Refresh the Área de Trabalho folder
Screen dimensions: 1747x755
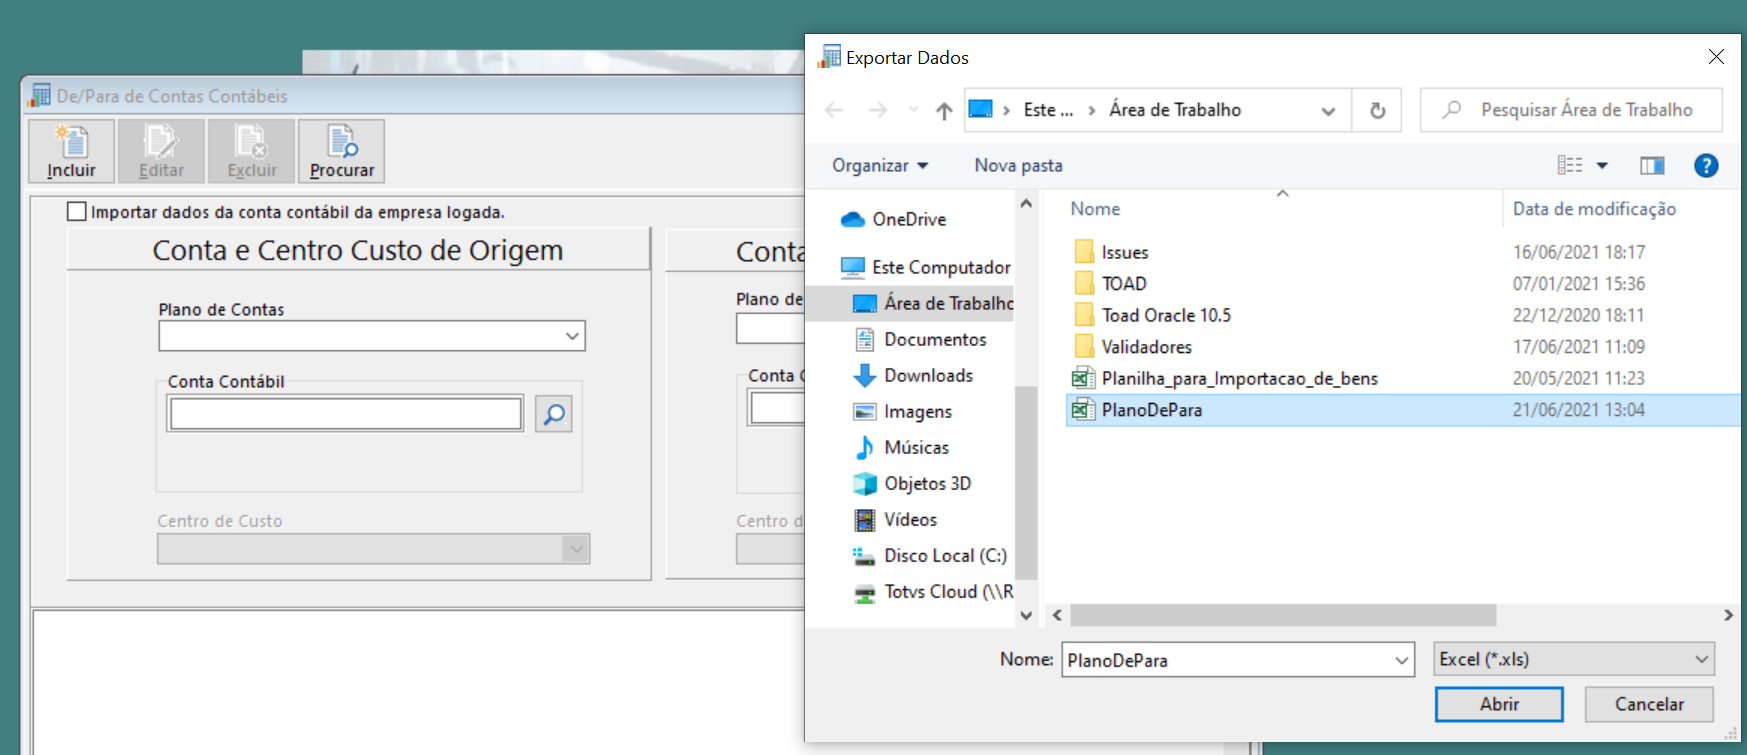[1377, 110]
